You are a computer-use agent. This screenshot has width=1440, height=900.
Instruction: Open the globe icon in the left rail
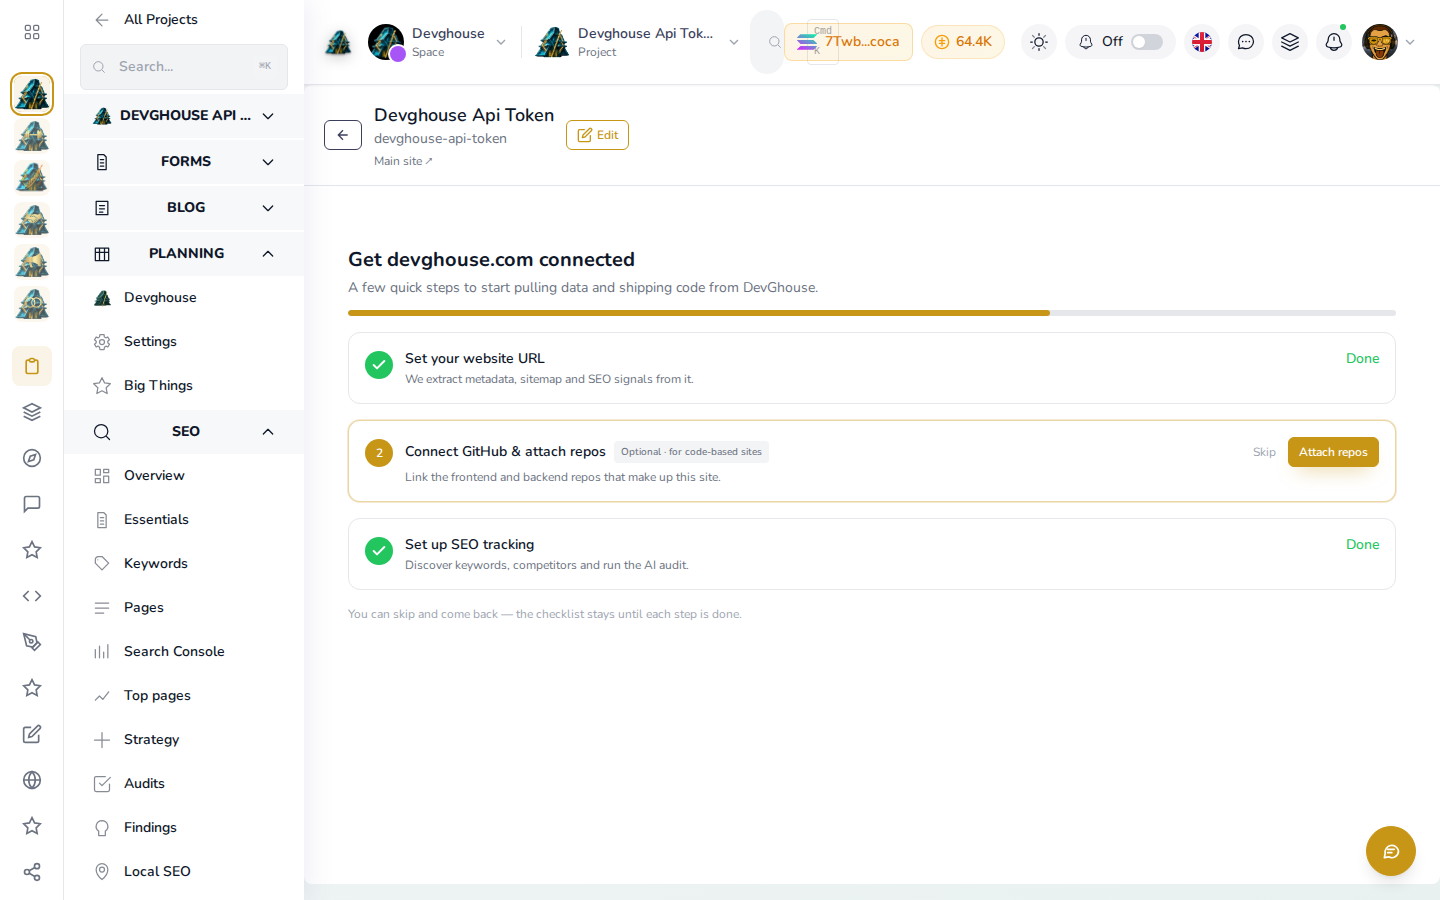(x=32, y=780)
